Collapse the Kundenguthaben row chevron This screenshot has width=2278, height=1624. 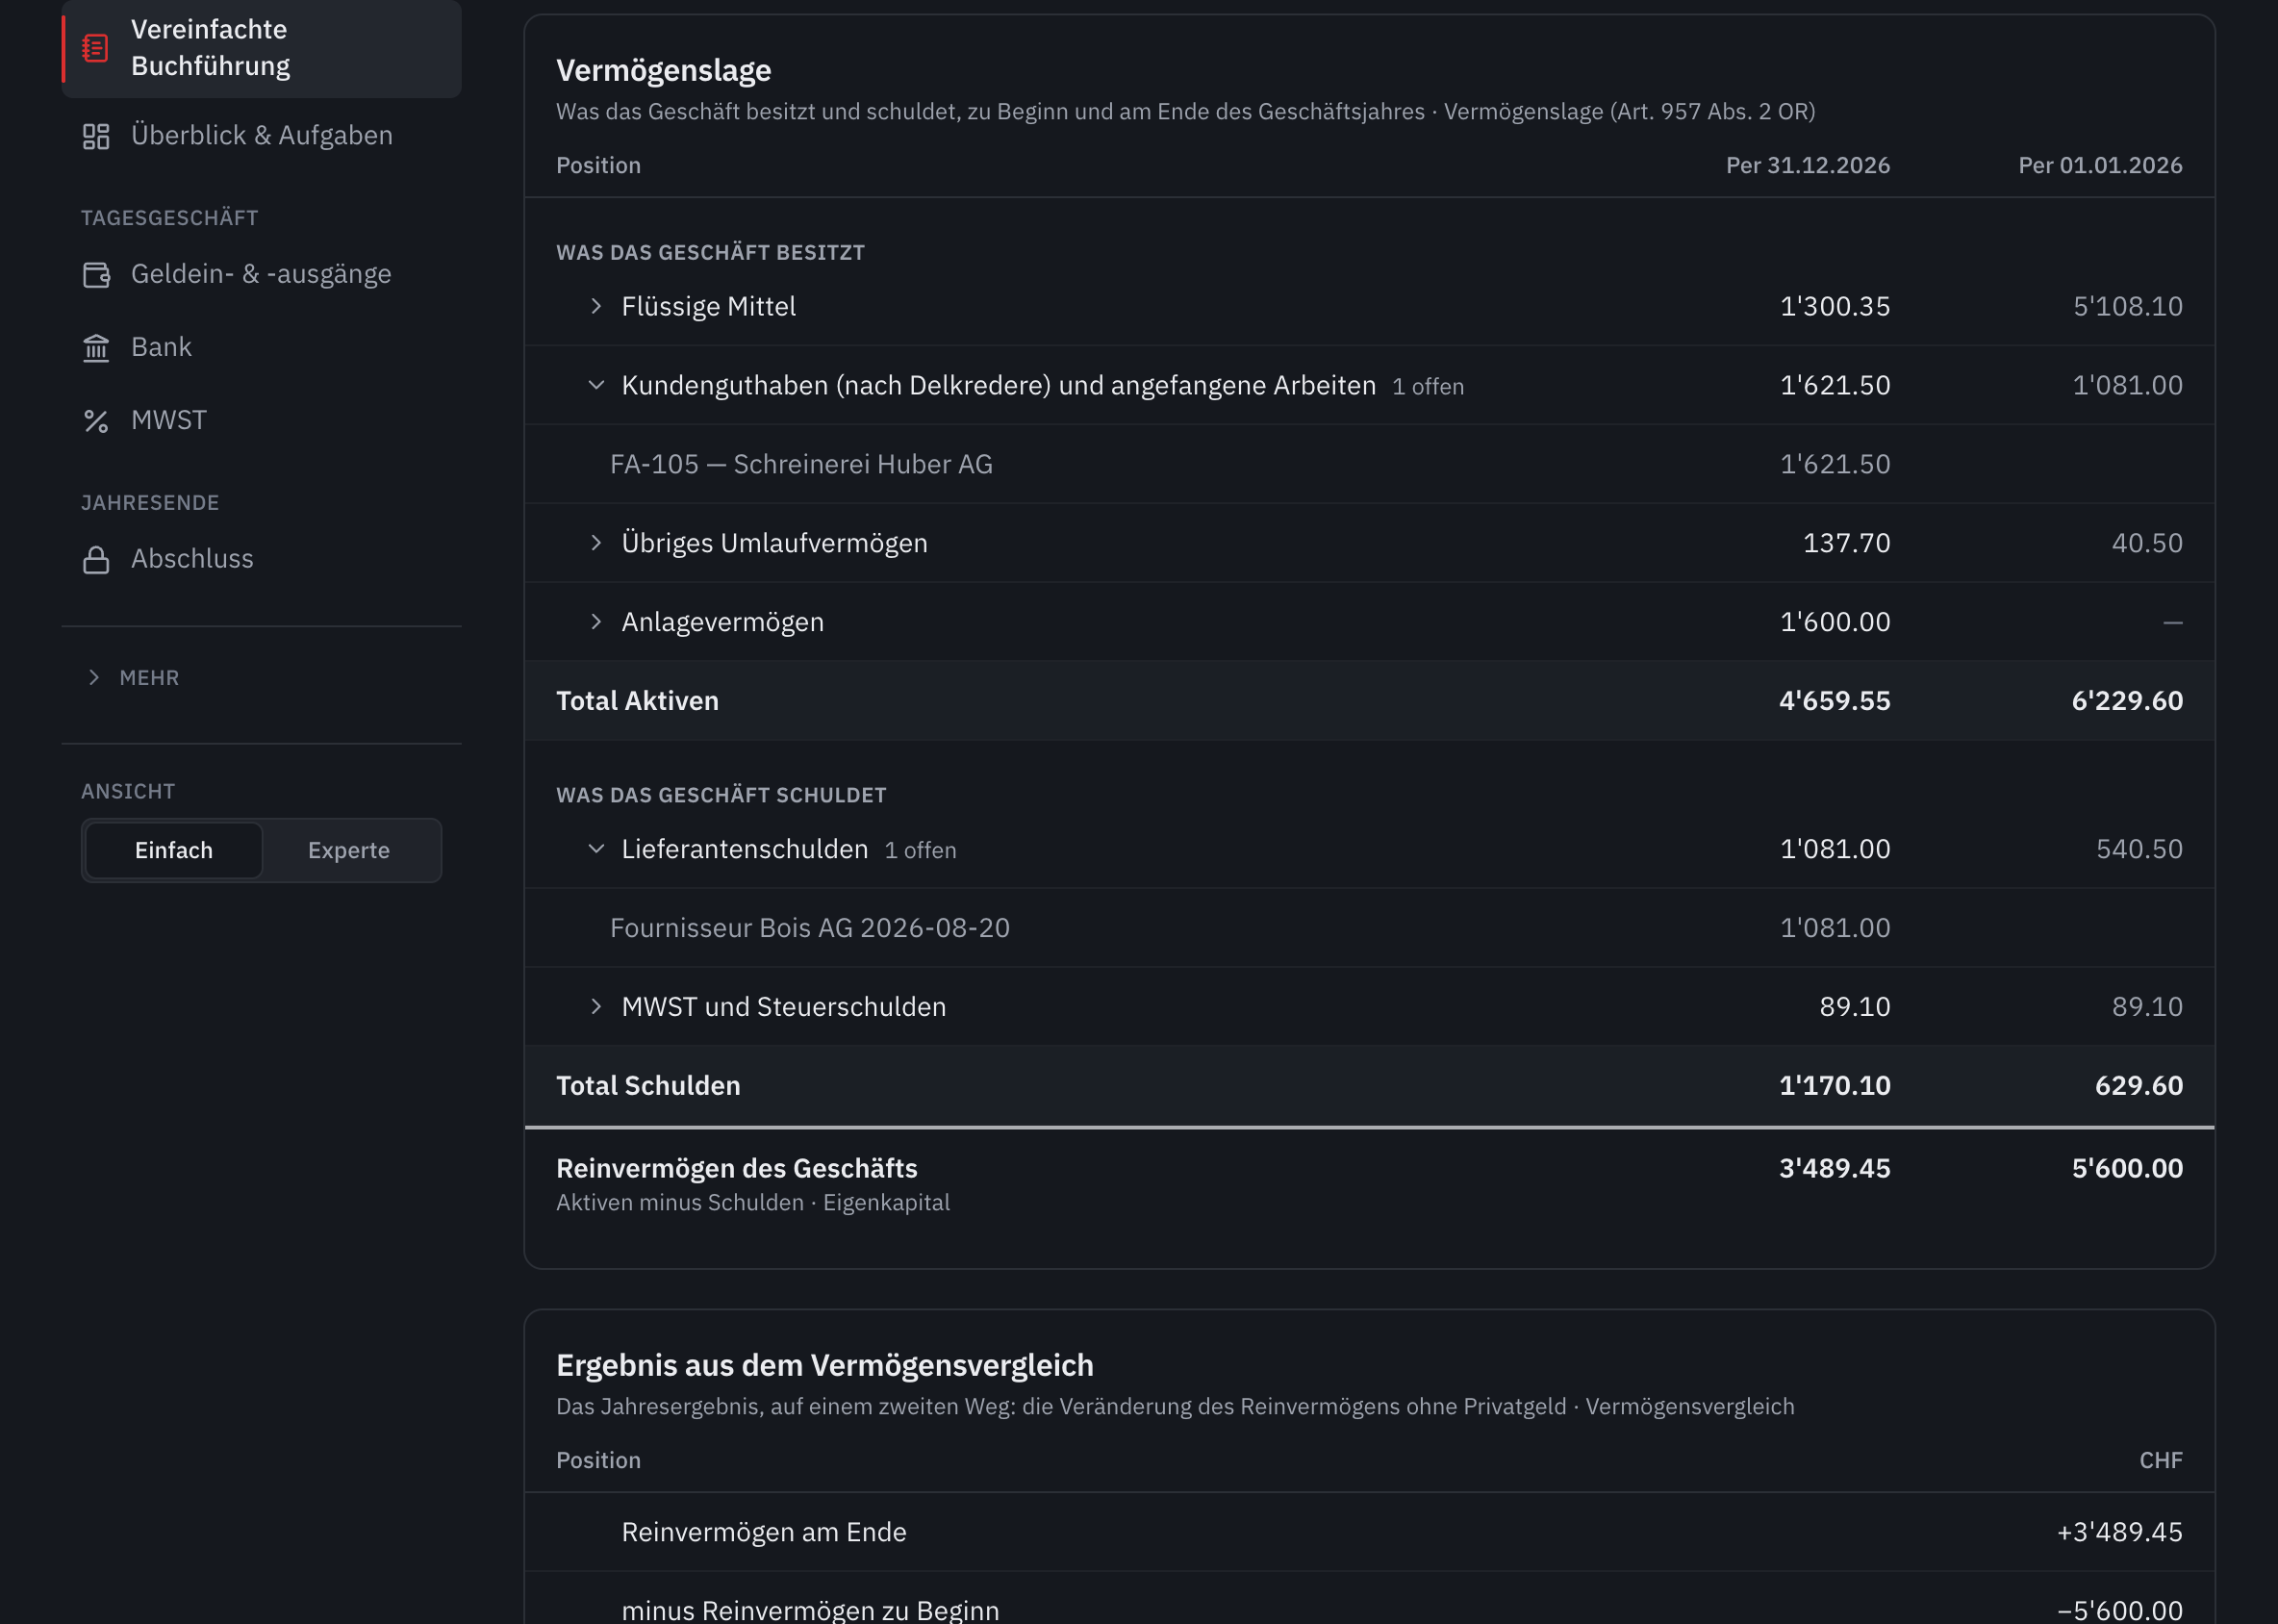click(x=596, y=385)
